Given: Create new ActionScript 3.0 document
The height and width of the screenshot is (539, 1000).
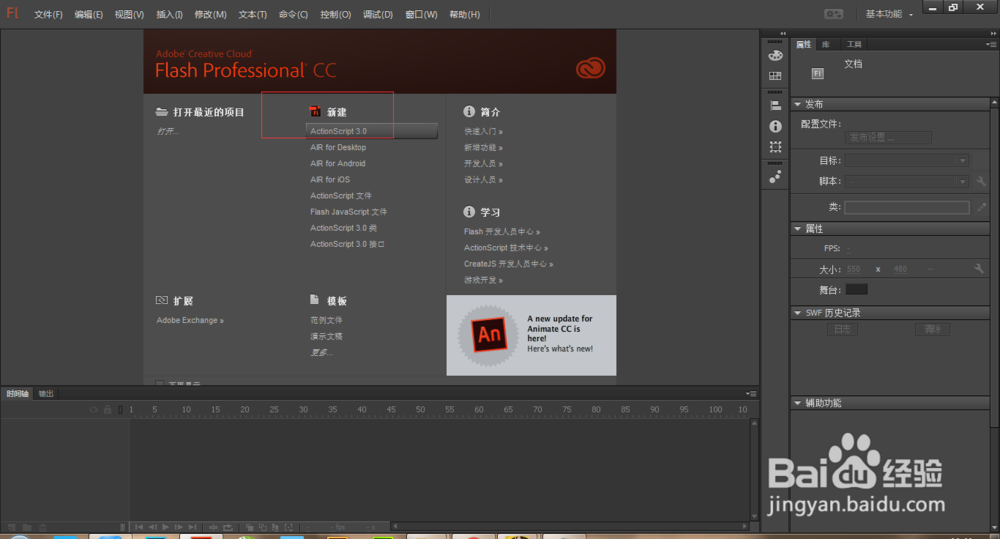Looking at the screenshot, I should click(x=372, y=131).
